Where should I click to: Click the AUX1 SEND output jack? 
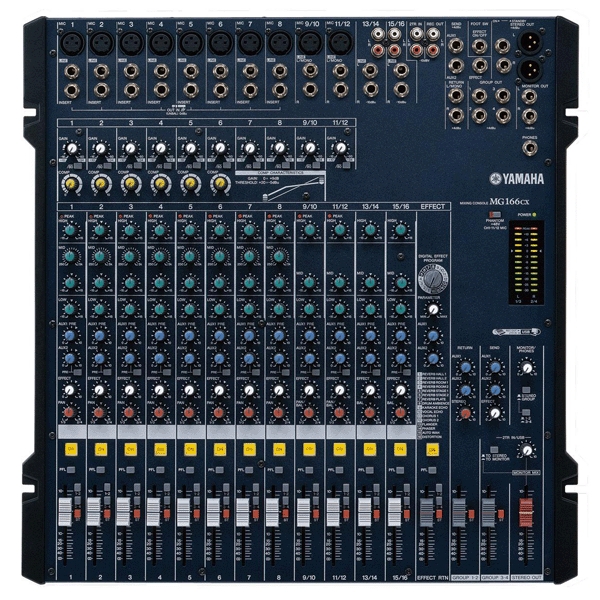(456, 46)
